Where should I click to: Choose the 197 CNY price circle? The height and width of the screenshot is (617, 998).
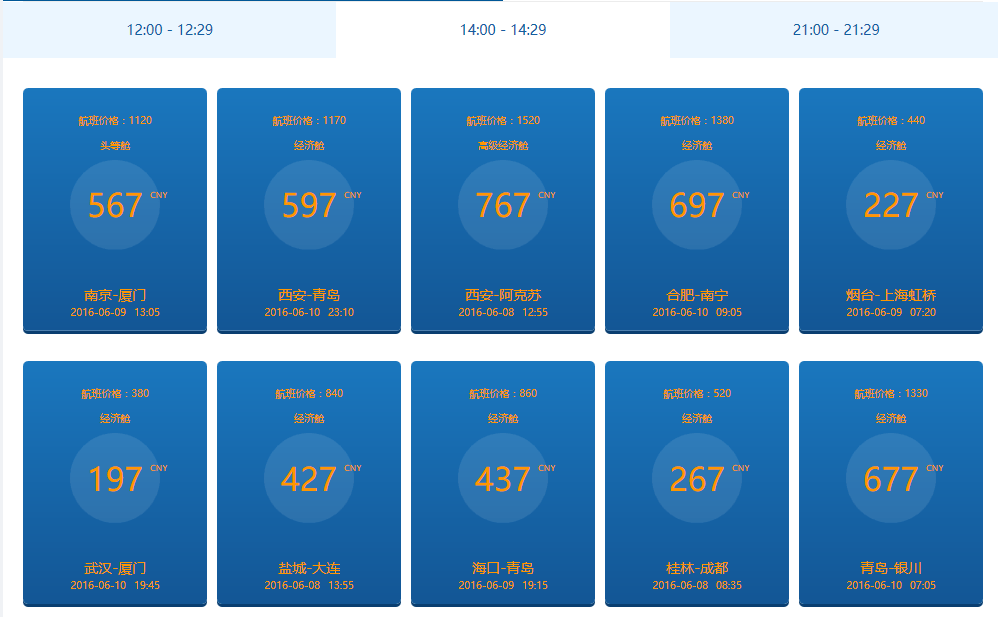click(x=115, y=478)
